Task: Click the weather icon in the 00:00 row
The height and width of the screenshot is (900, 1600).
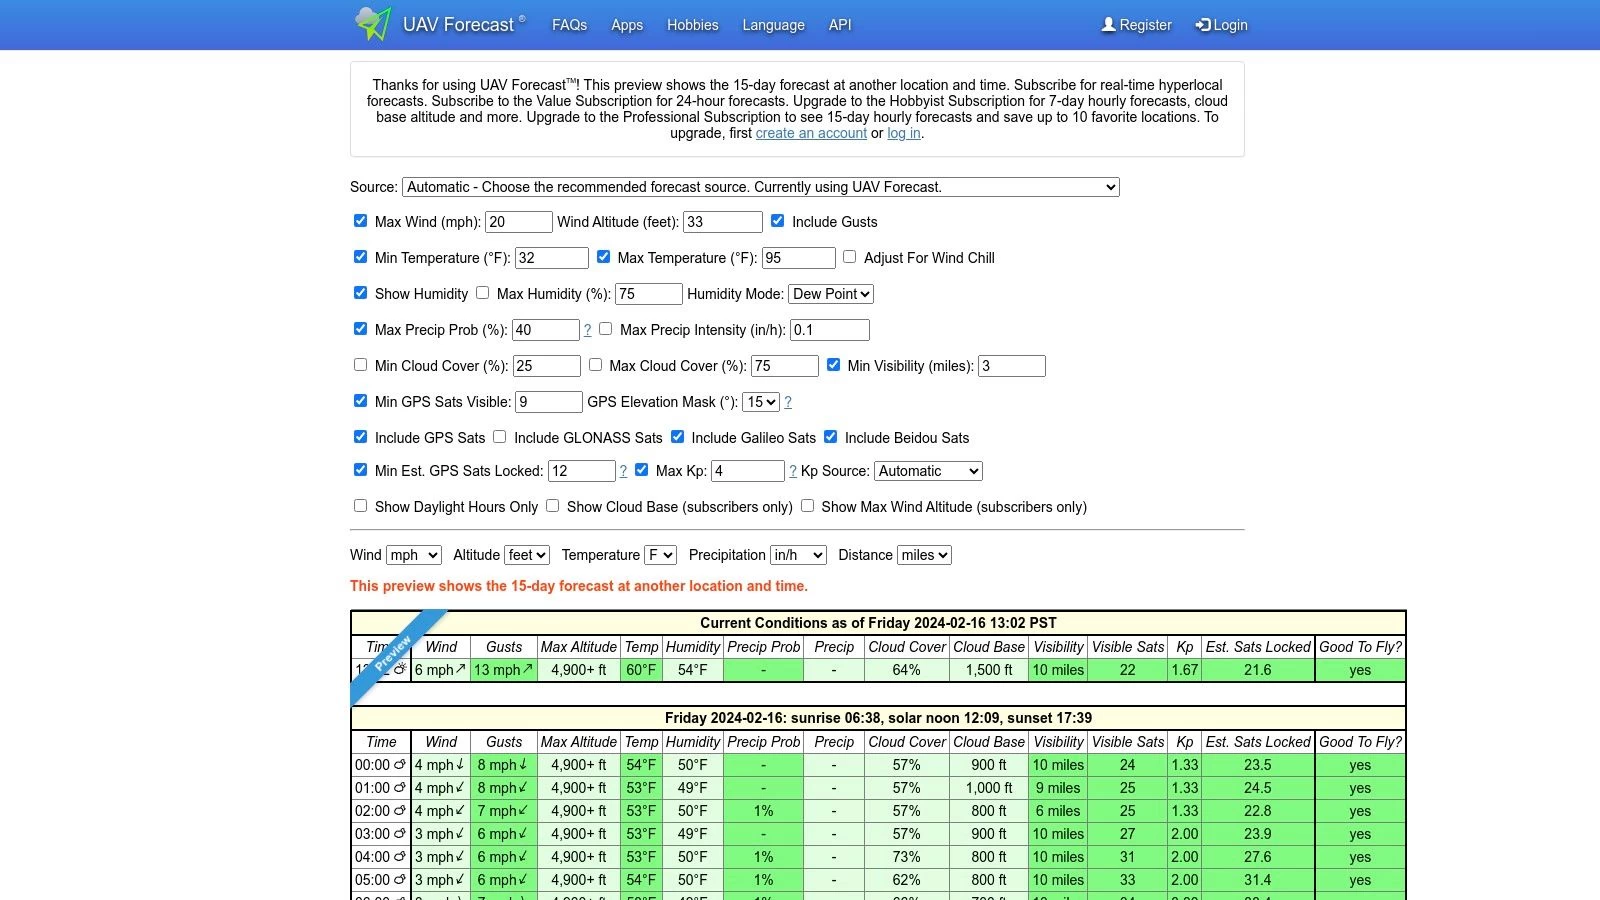Action: coord(400,765)
